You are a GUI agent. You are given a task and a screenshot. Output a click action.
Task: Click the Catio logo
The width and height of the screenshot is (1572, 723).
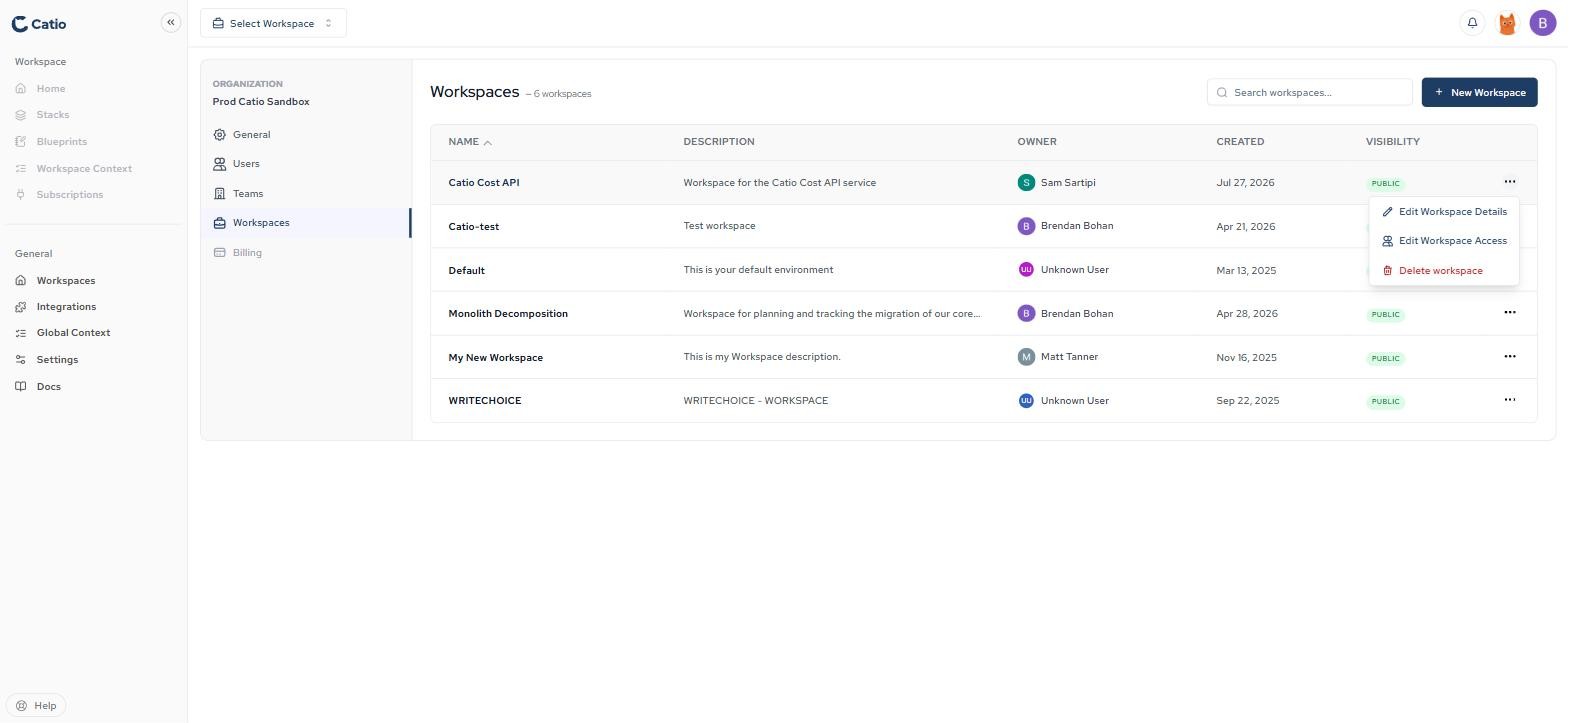39,24
